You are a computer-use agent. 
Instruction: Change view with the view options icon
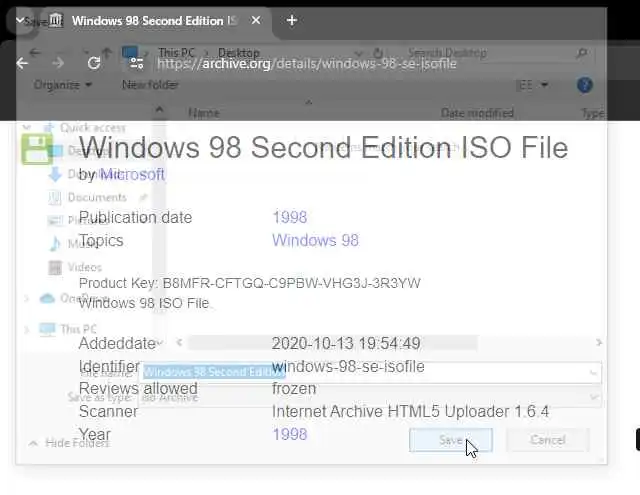524,85
